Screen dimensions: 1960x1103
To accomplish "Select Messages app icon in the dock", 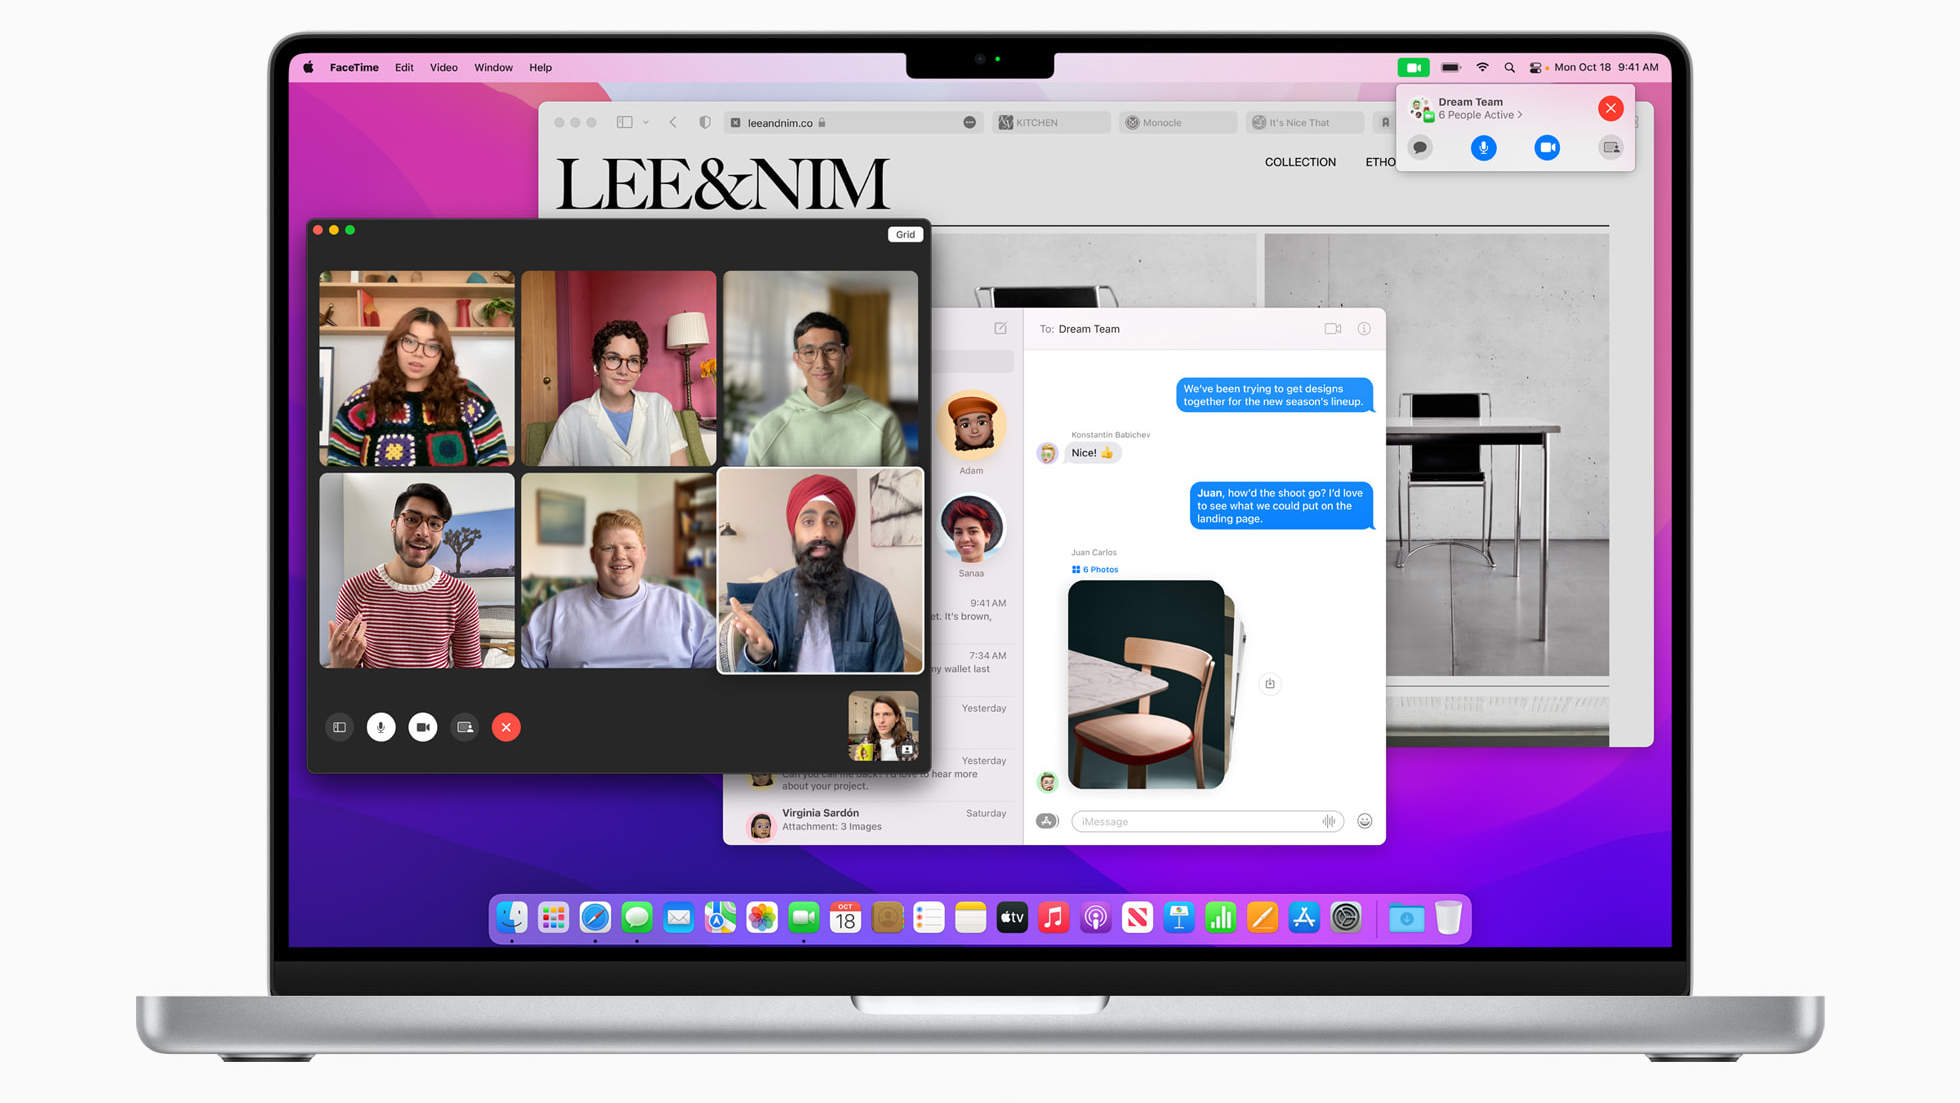I will pos(637,917).
